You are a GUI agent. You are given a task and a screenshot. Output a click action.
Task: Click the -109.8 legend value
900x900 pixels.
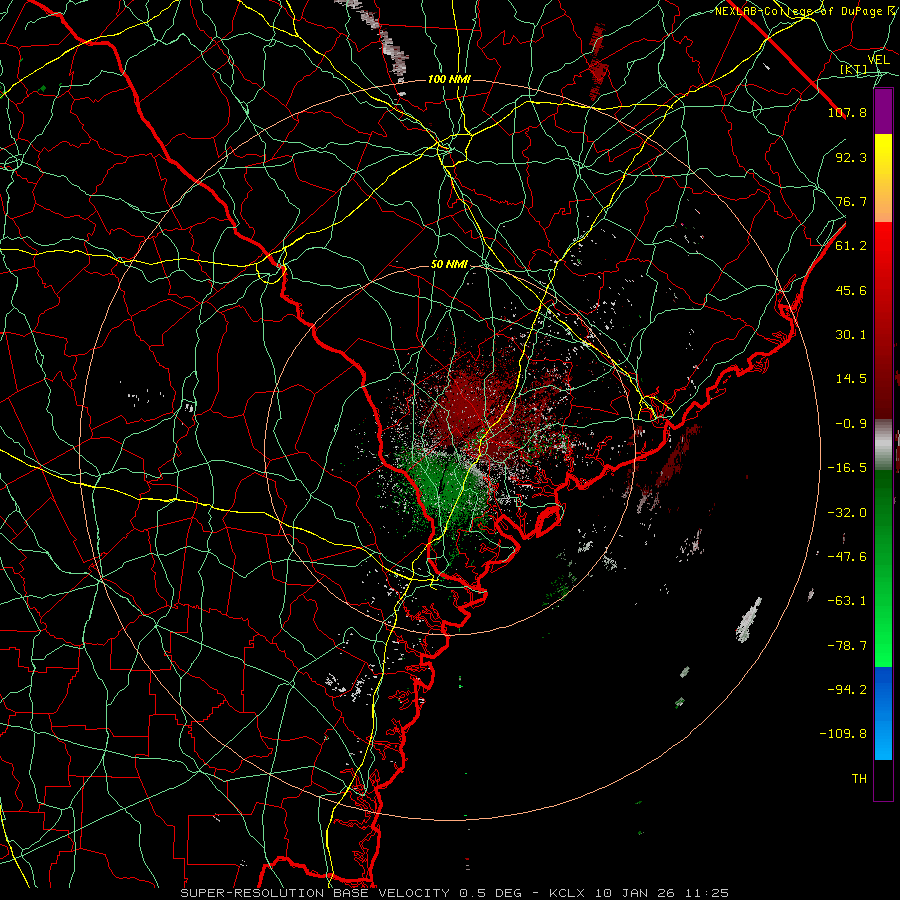pyautogui.click(x=843, y=734)
